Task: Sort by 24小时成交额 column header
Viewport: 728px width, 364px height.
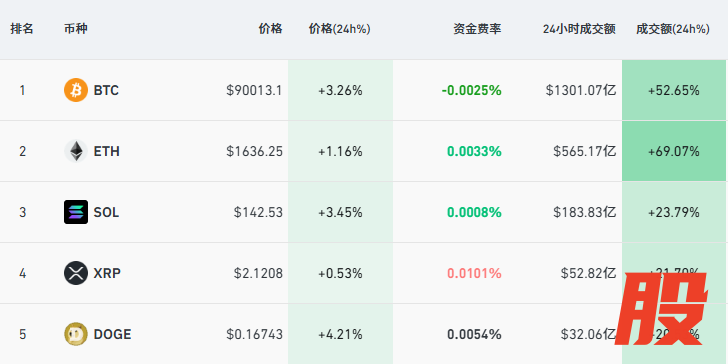Action: (x=579, y=29)
